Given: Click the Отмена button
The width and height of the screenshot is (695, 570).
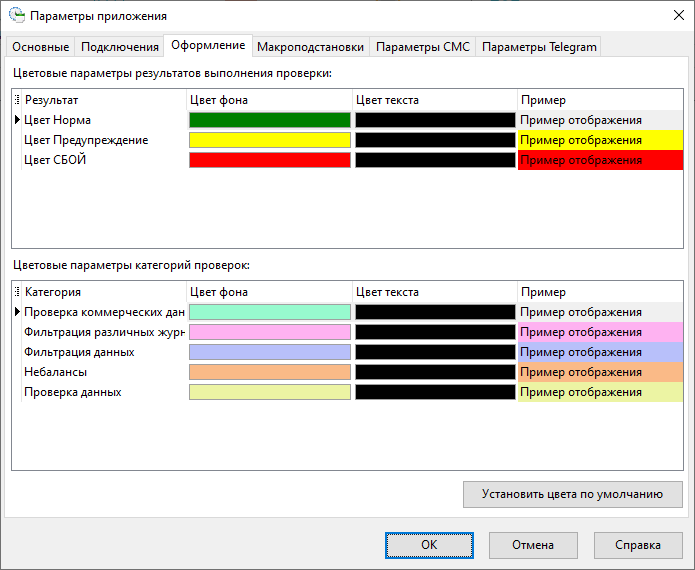Looking at the screenshot, I should pyautogui.click(x=533, y=545).
